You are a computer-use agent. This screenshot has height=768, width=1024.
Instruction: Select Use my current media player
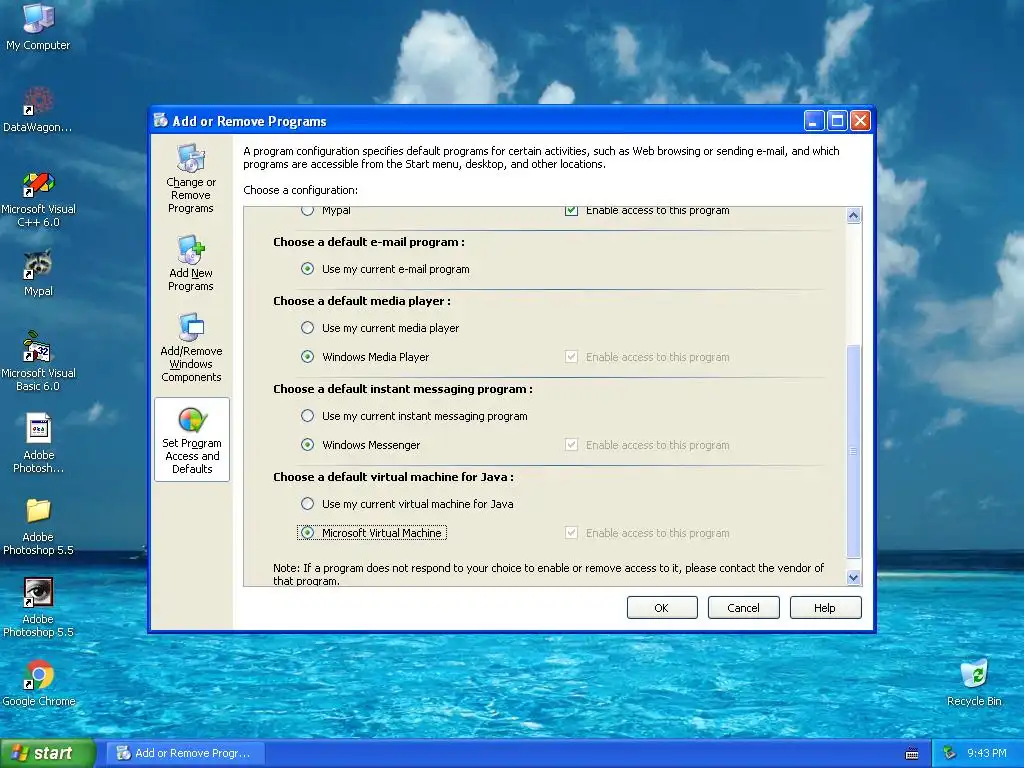point(307,328)
